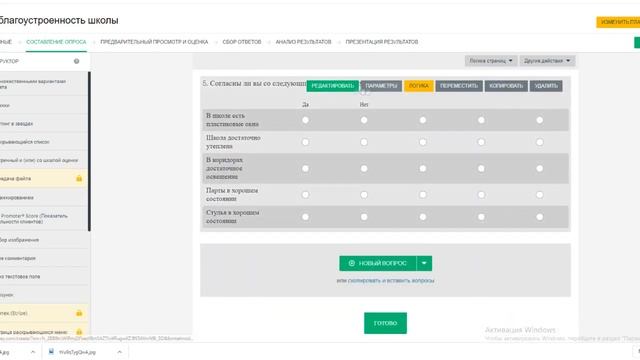
Task: Click the lock icon on the dropdown matrix row
Action: [x=79, y=332]
